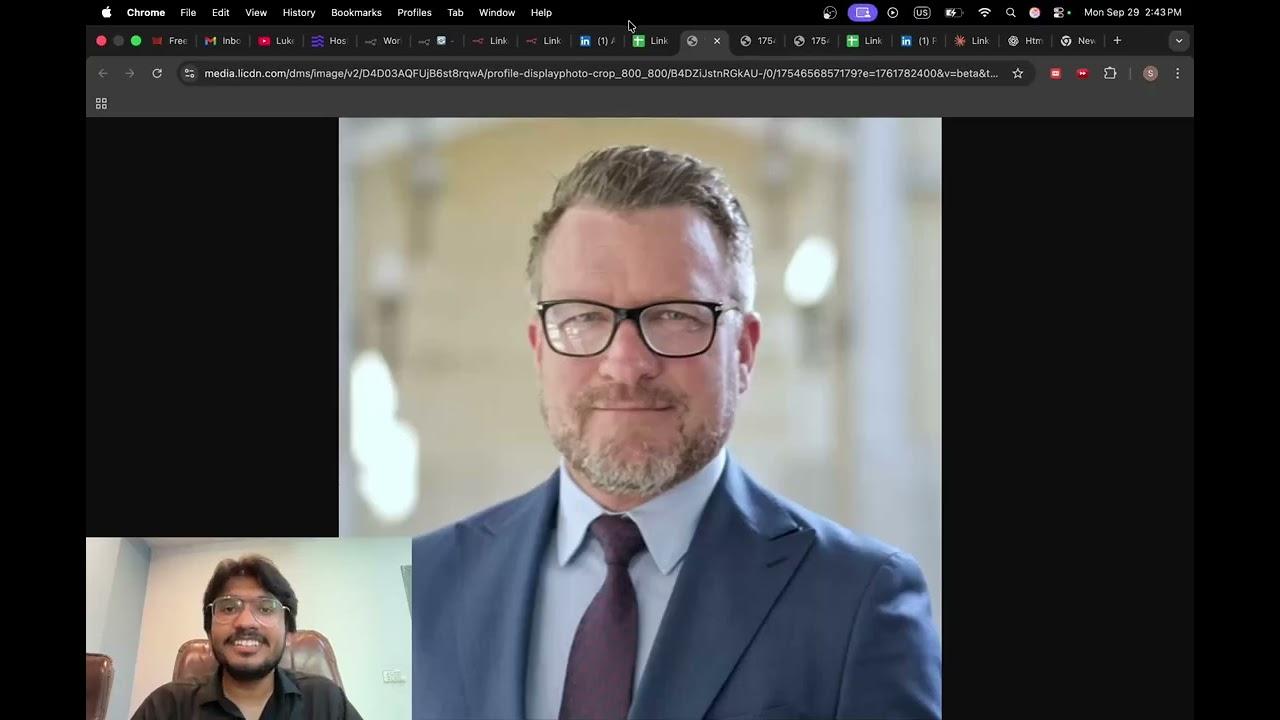The image size is (1280, 720).
Task: Open the View menu
Action: coord(256,13)
